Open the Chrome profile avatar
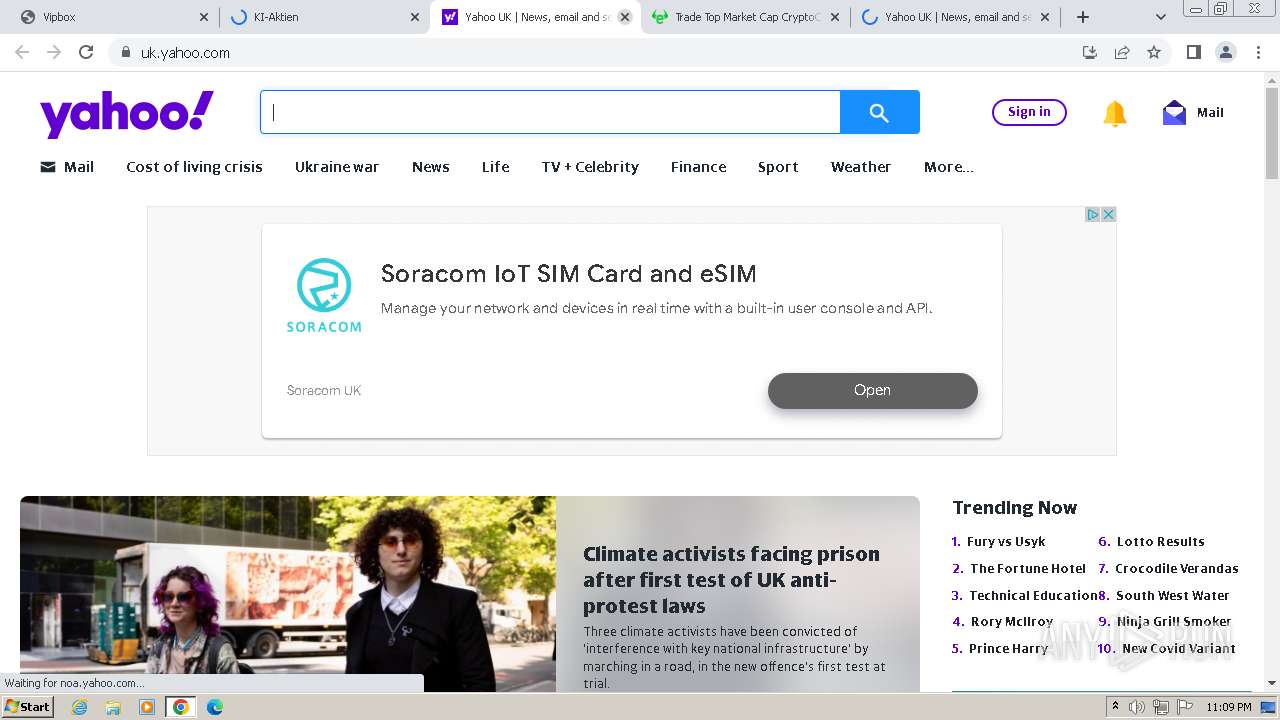1280x720 pixels. (x=1225, y=52)
